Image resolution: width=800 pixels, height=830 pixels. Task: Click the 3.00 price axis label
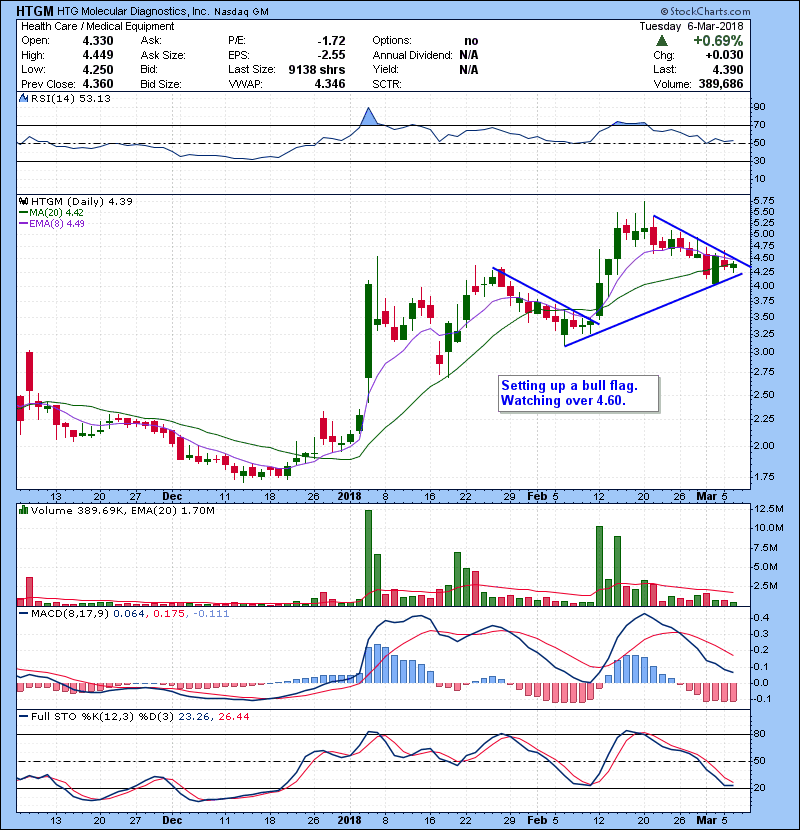coord(763,351)
